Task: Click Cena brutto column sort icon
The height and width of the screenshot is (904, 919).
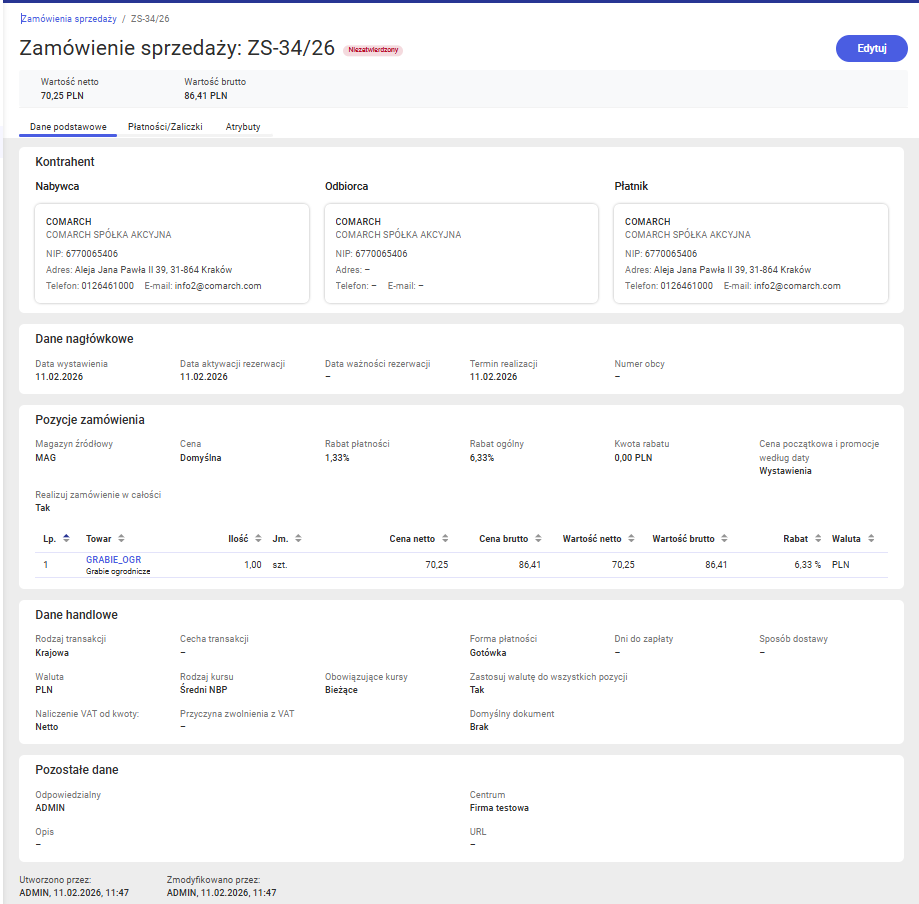Action: point(538,539)
